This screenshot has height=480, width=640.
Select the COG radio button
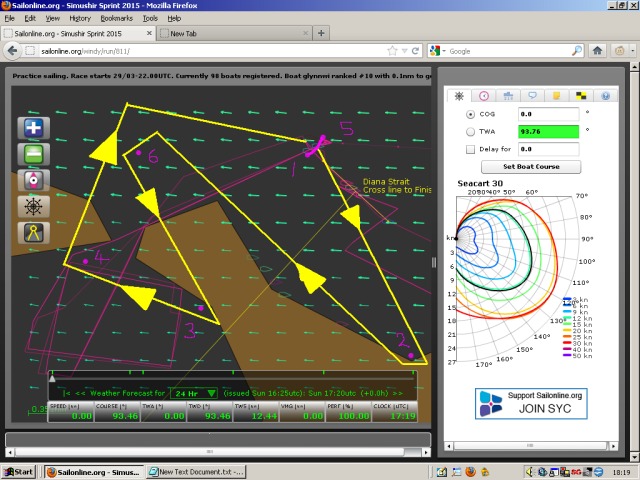pyautogui.click(x=470, y=115)
